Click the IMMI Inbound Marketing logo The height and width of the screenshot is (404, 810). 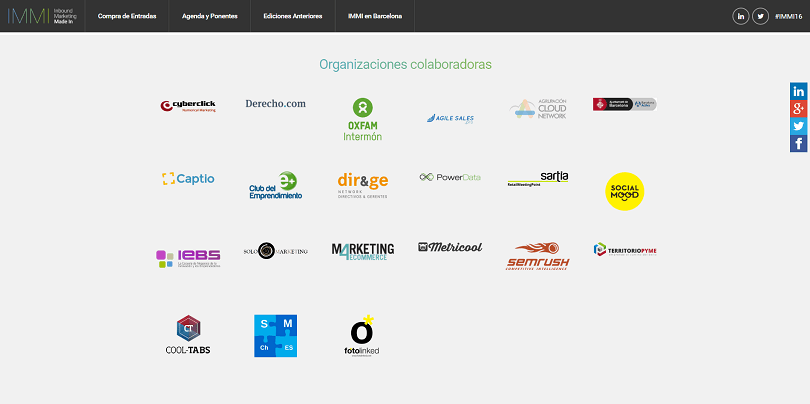pyautogui.click(x=42, y=16)
